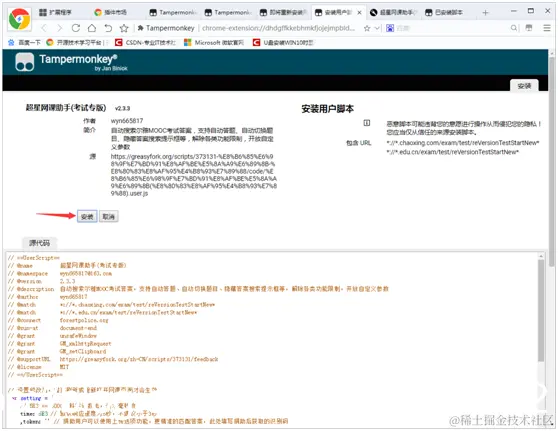Minimize the browser window
Image resolution: width=558 pixels, height=431 pixels.
[x=514, y=11]
